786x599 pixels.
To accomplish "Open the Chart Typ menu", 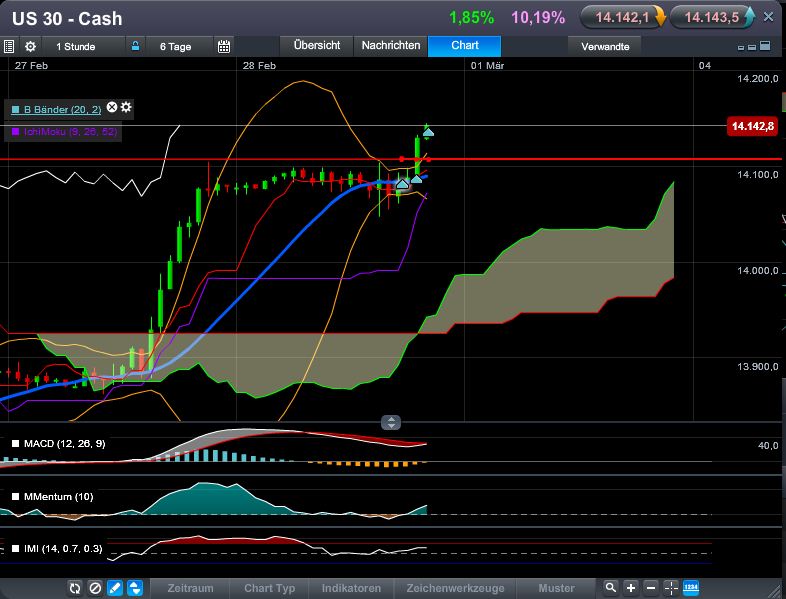I will 269,588.
